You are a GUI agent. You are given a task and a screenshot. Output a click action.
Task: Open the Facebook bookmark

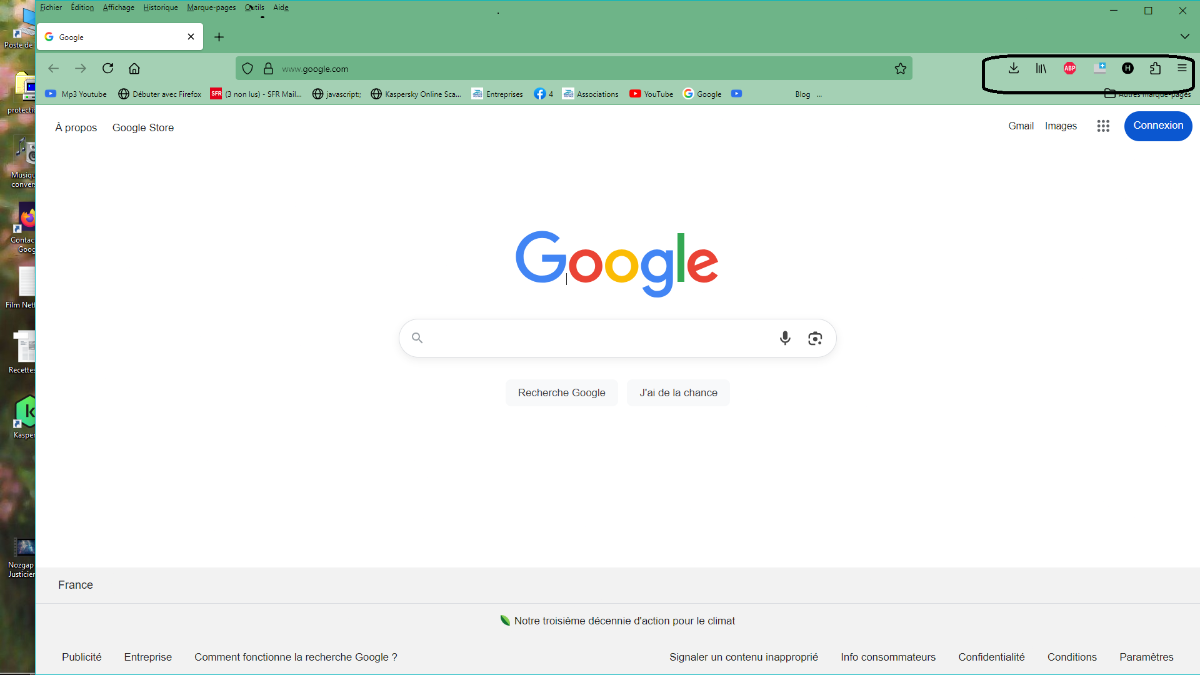543,94
